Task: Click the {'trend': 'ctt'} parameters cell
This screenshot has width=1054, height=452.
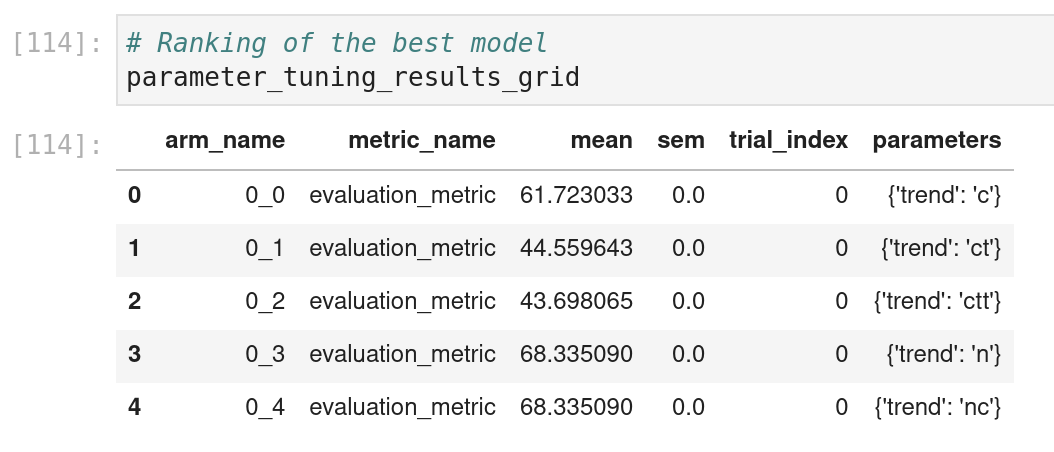Action: [937, 301]
